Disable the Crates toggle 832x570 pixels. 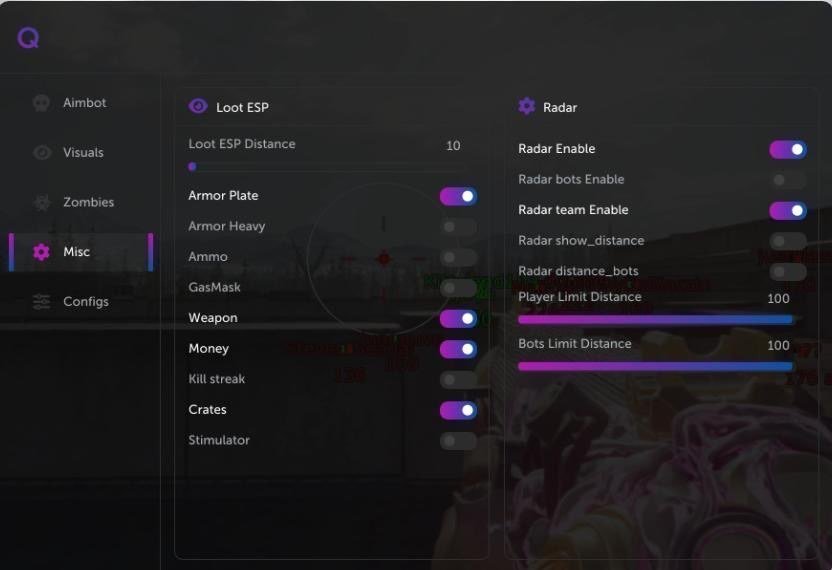tap(458, 410)
